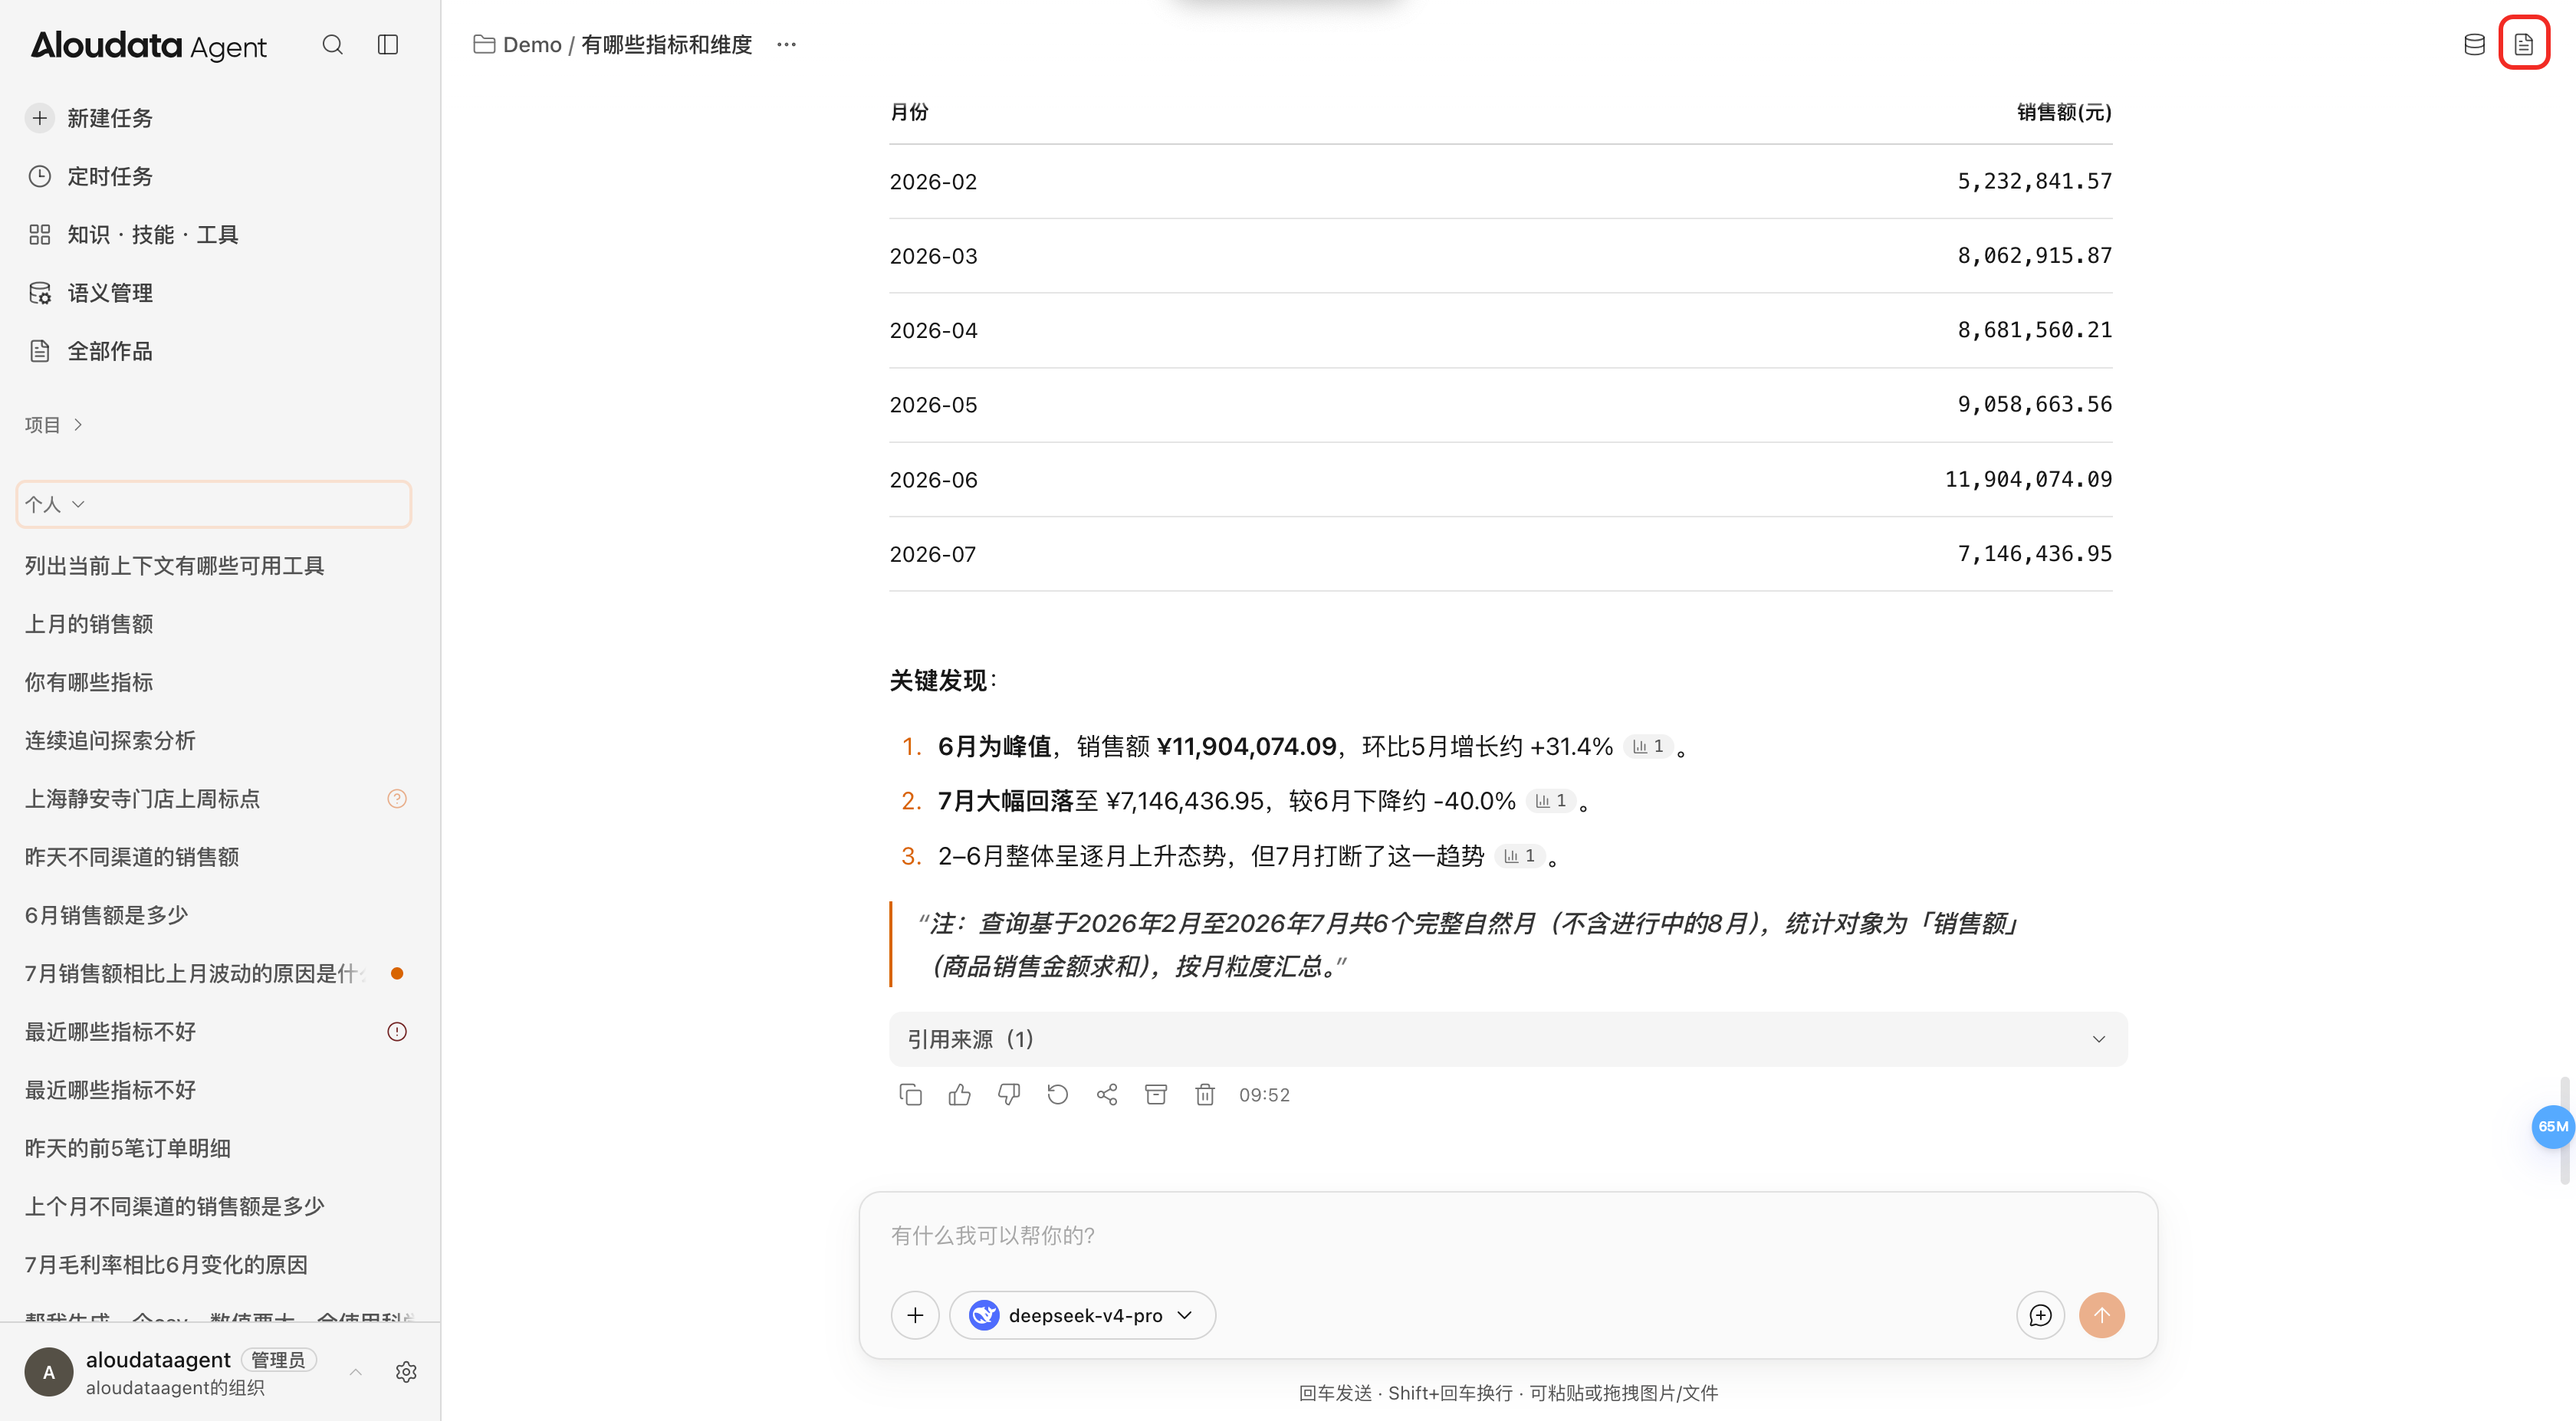This screenshot has width=2576, height=1421.
Task: Click the new chat bubble icon
Action: coord(2040,1314)
